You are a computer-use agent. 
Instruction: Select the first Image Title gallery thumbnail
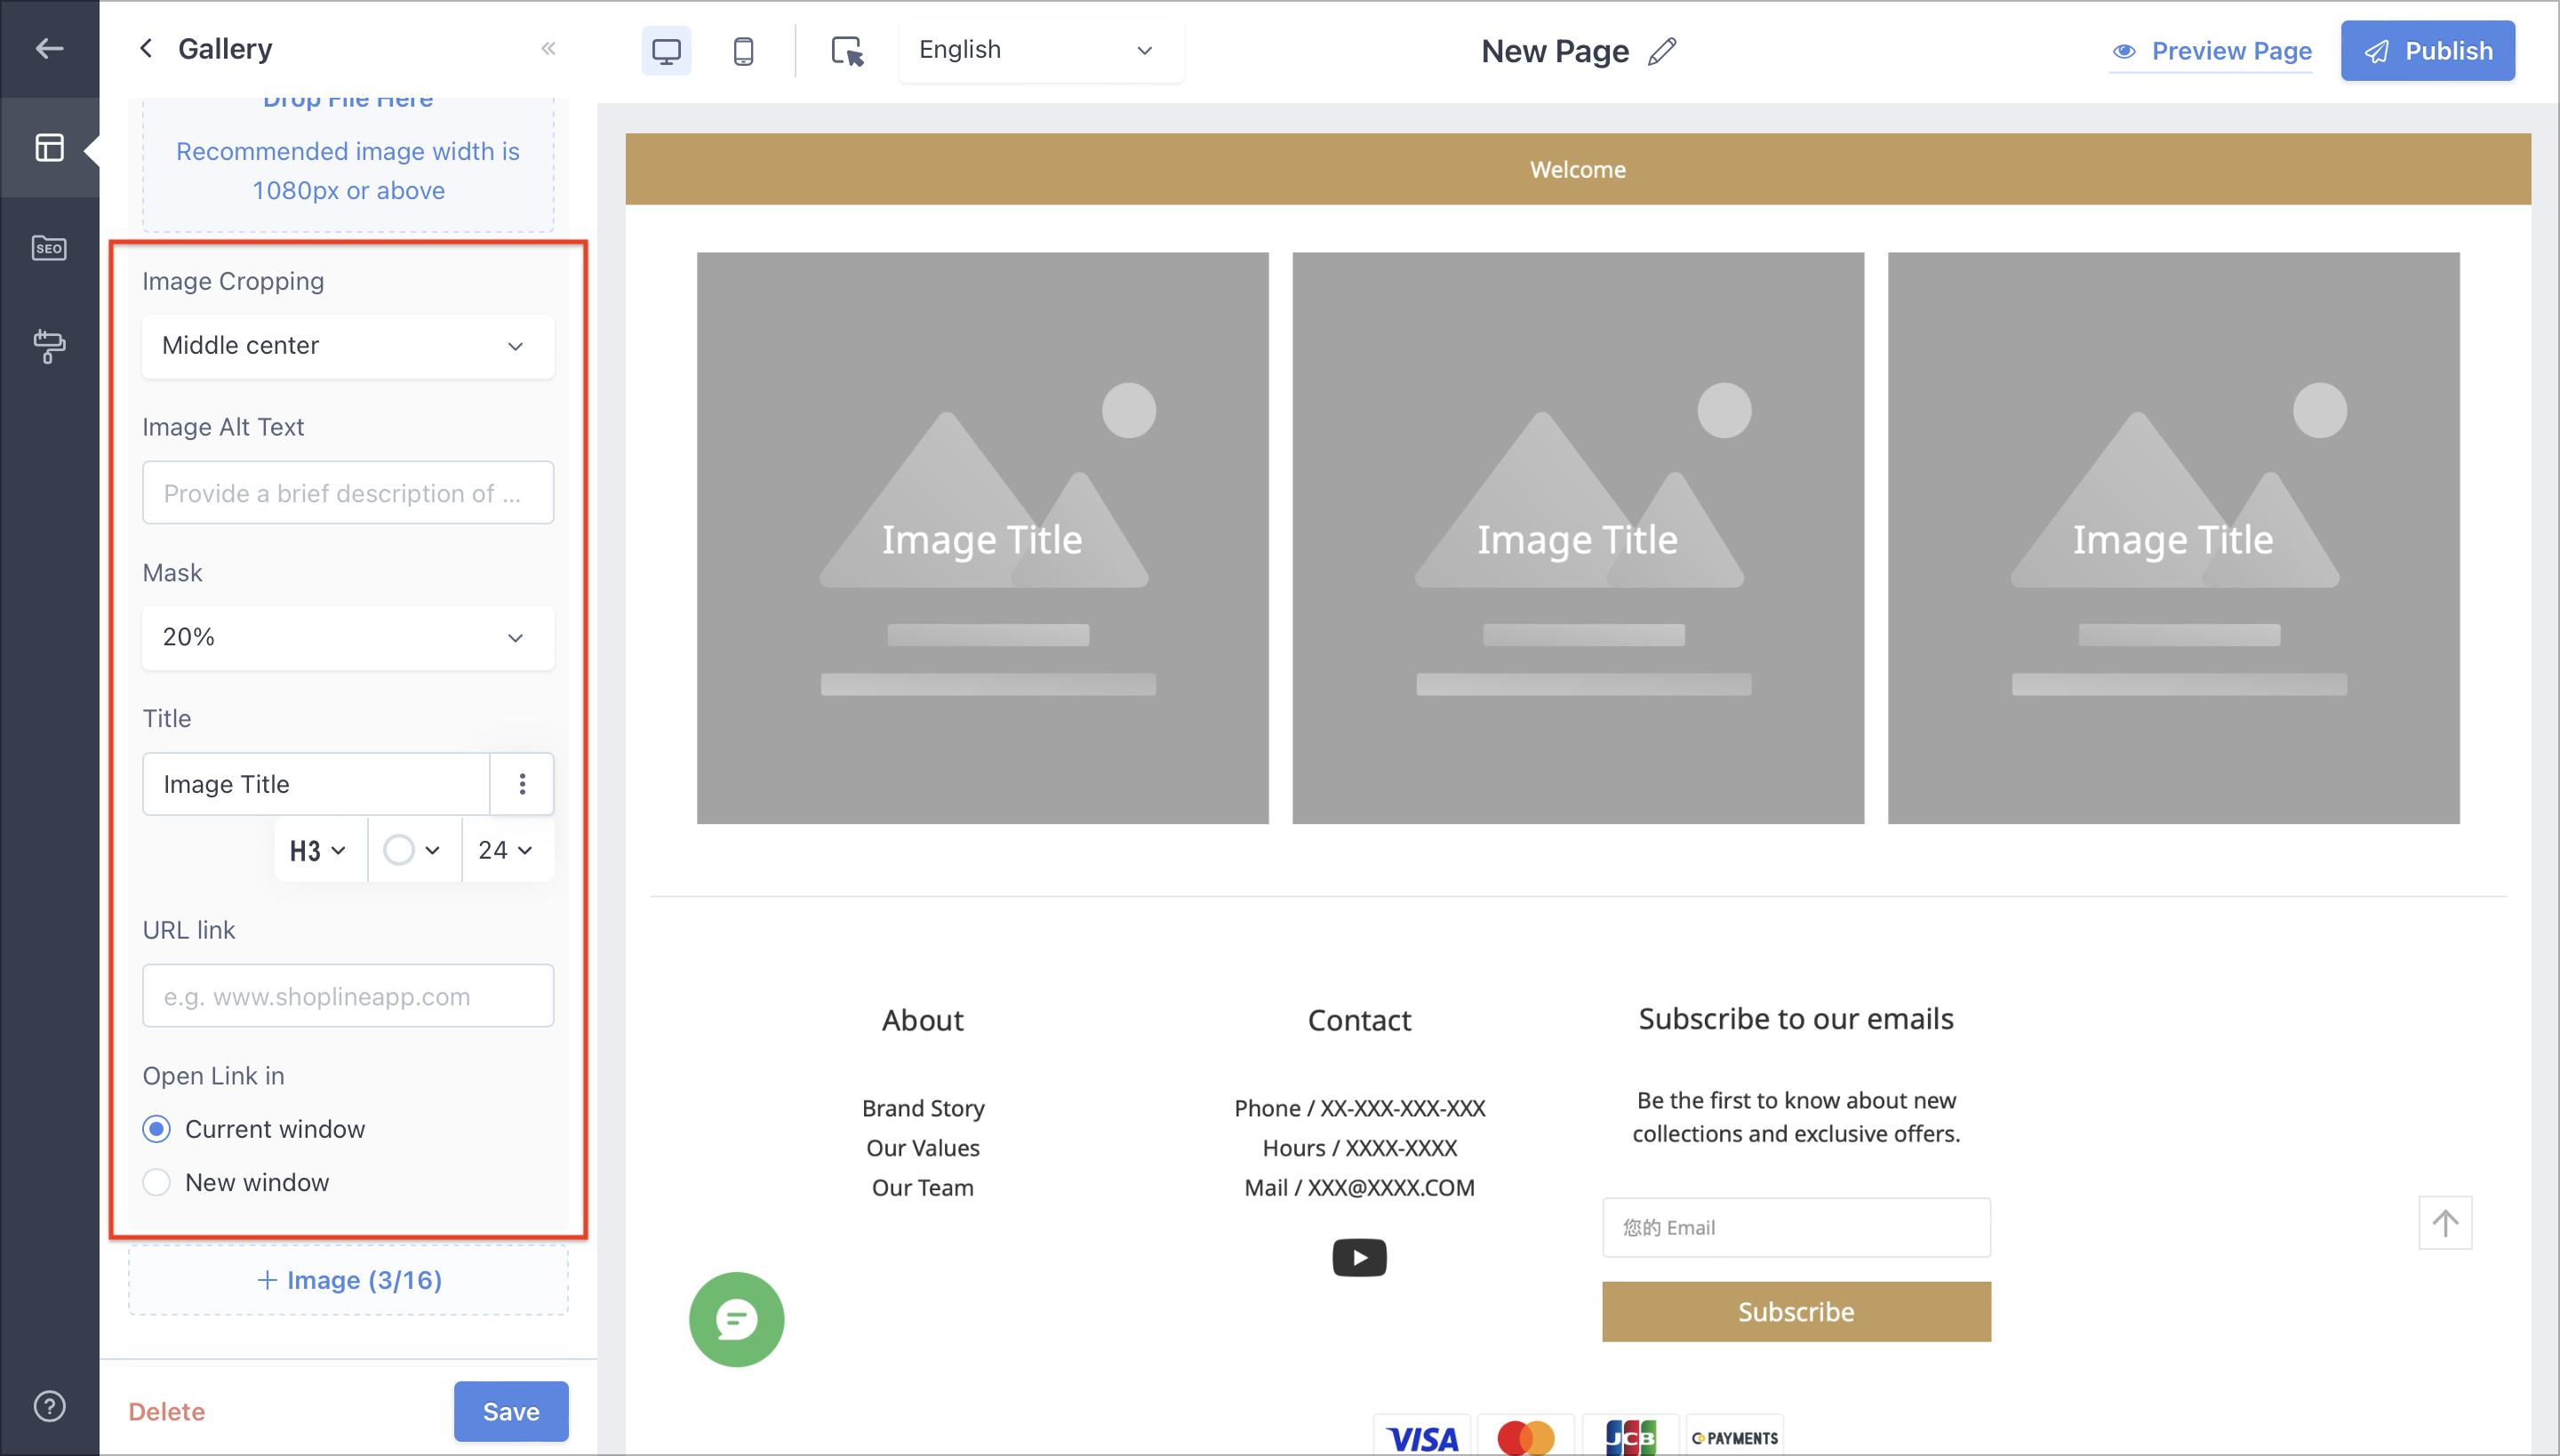click(x=982, y=538)
